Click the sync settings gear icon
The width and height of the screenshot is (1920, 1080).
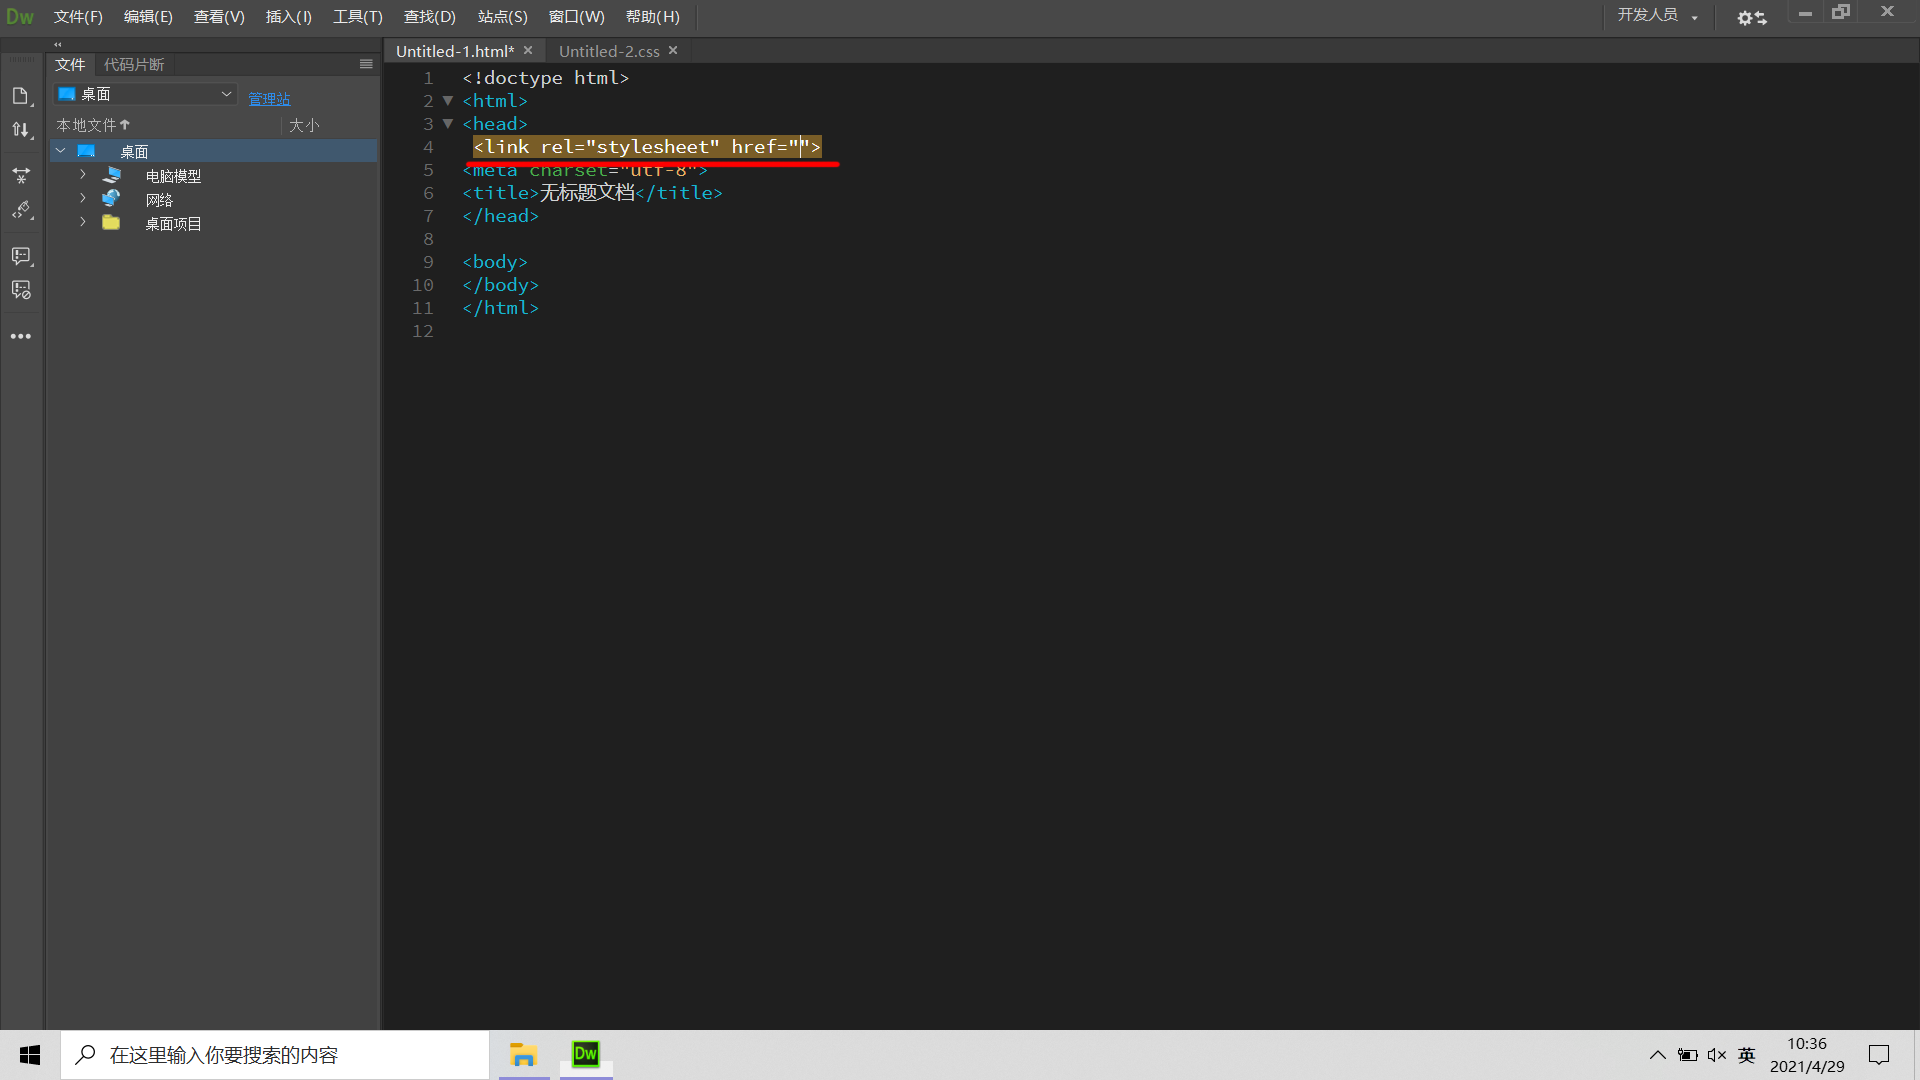1751,17
